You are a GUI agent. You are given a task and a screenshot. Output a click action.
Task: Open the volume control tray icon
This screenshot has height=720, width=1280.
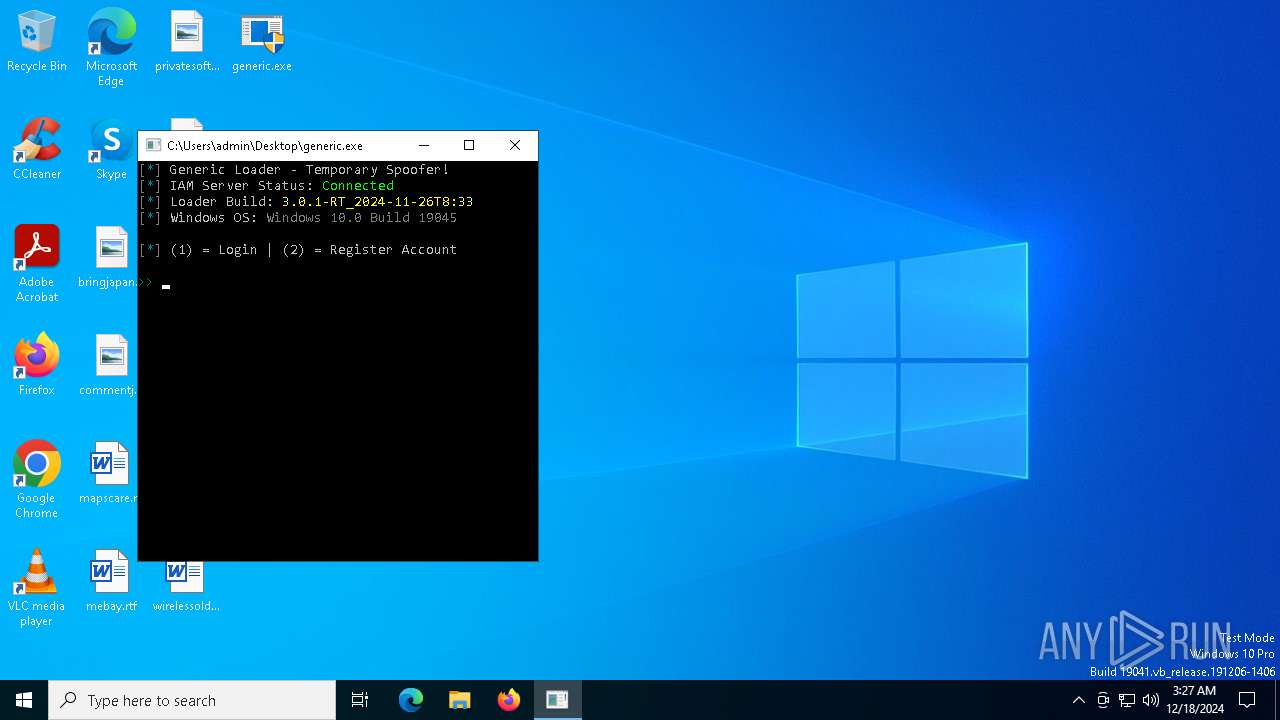1151,700
